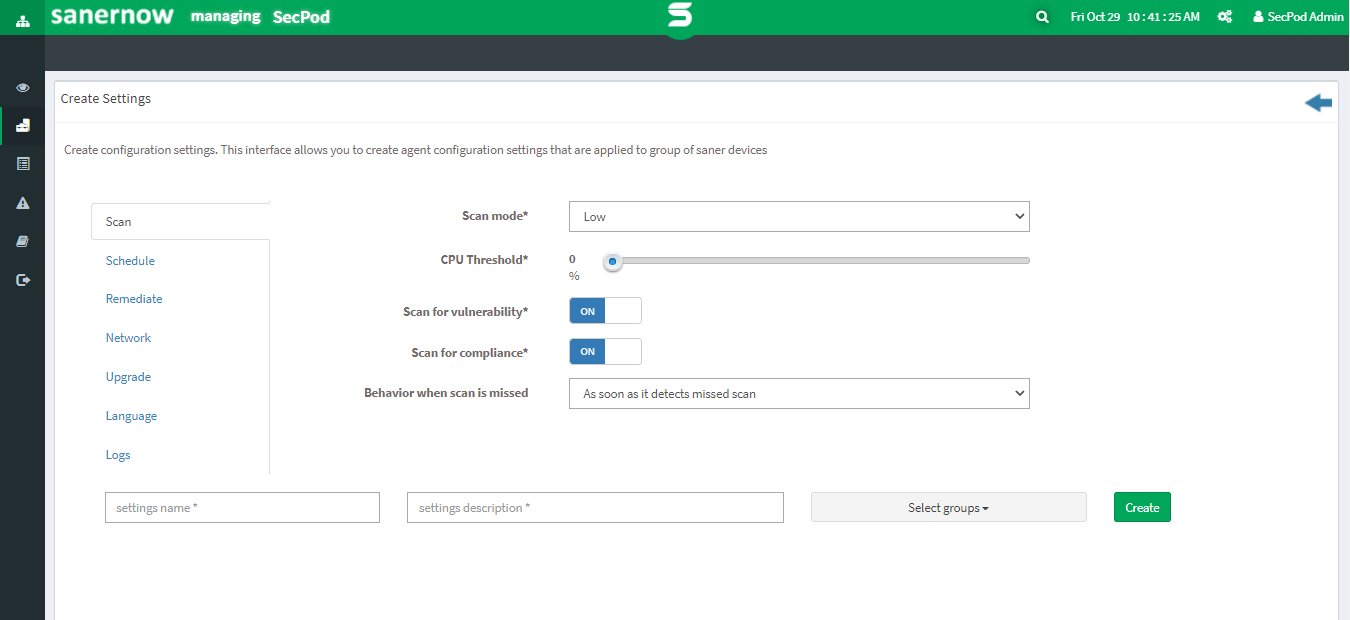Click the green Create button
The height and width of the screenshot is (620, 1350).
1142,507
